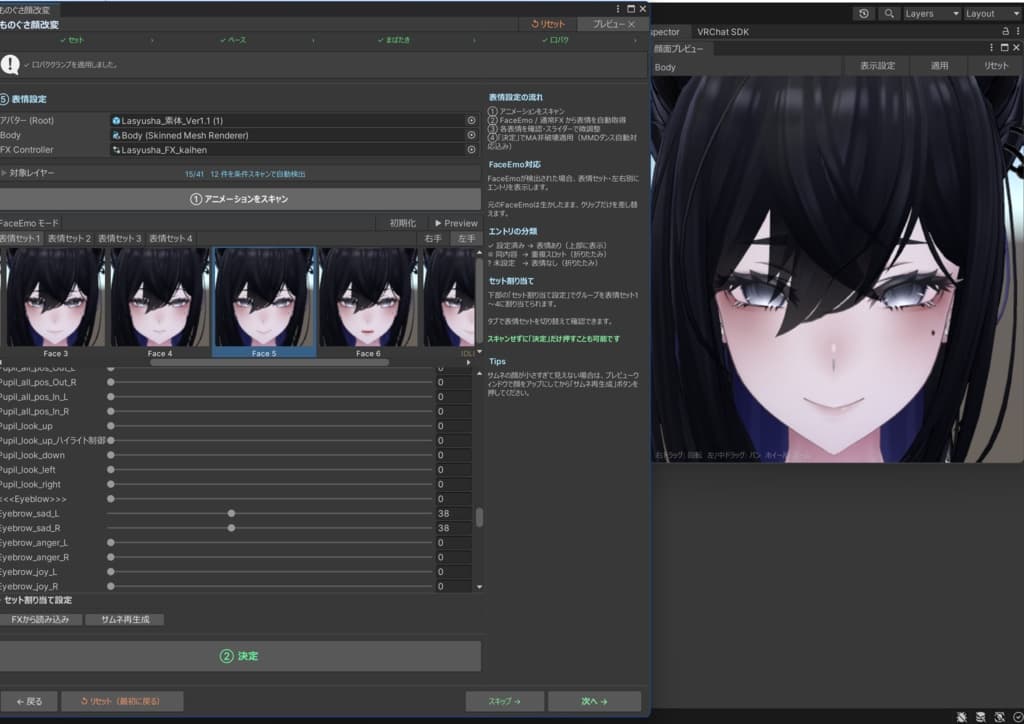Open the Layout dropdown

click(x=992, y=13)
